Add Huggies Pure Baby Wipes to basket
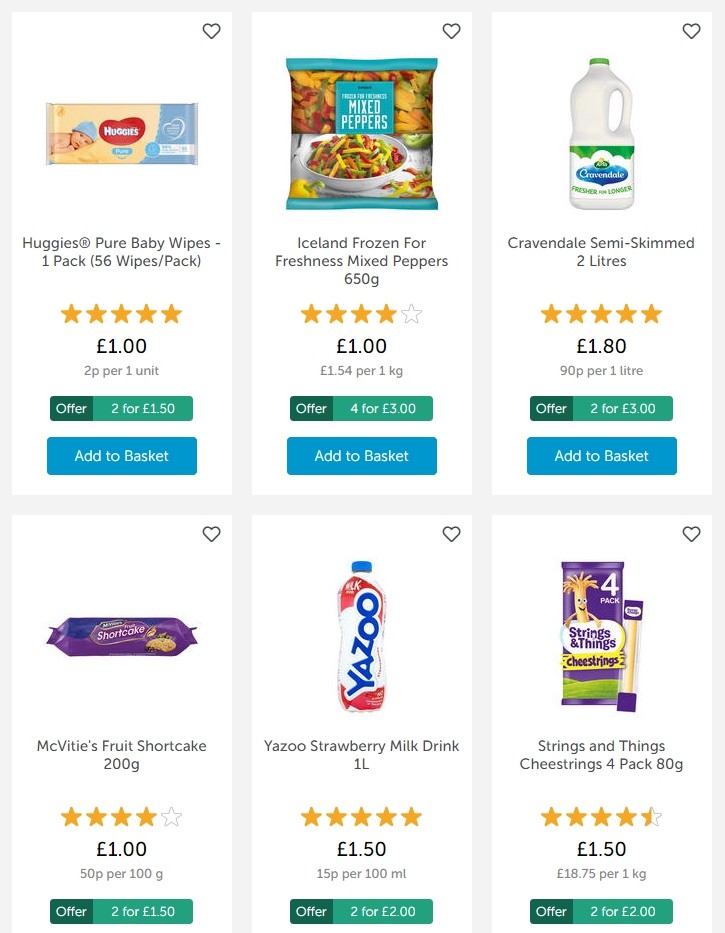Viewport: 725px width, 933px height. pyautogui.click(x=121, y=456)
